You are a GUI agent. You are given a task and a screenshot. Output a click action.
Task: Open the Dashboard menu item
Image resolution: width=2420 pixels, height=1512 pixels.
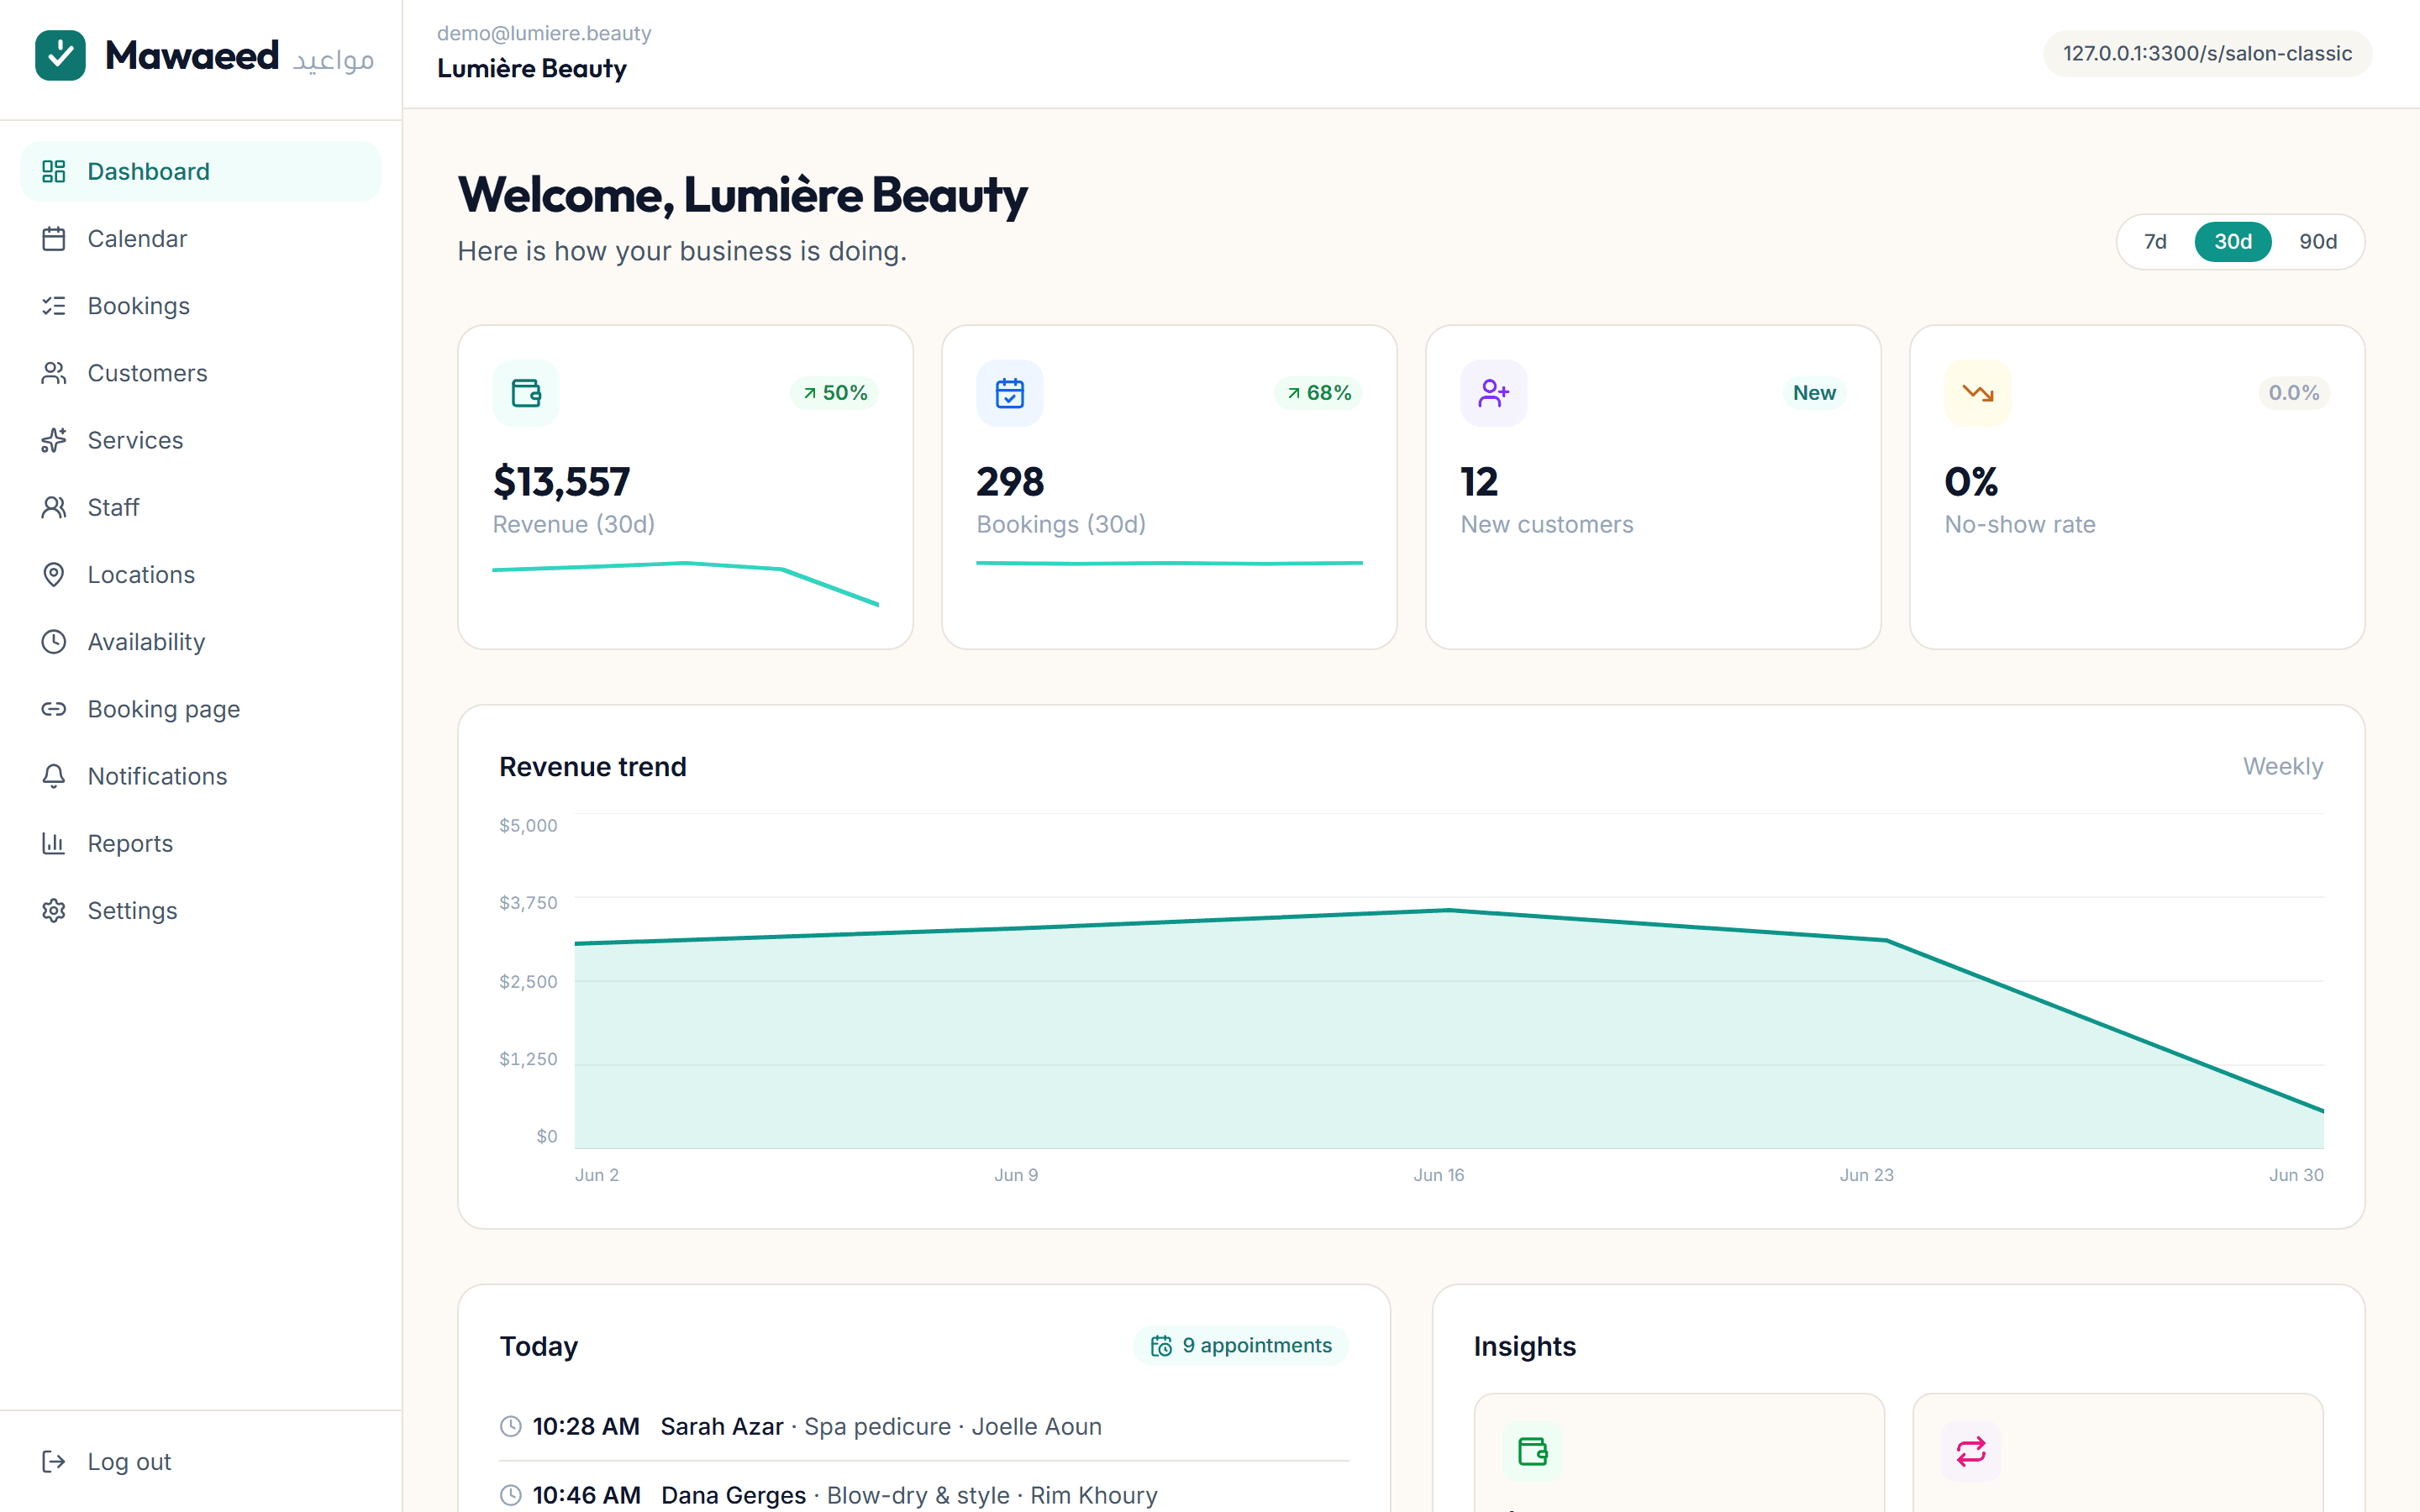coord(201,171)
